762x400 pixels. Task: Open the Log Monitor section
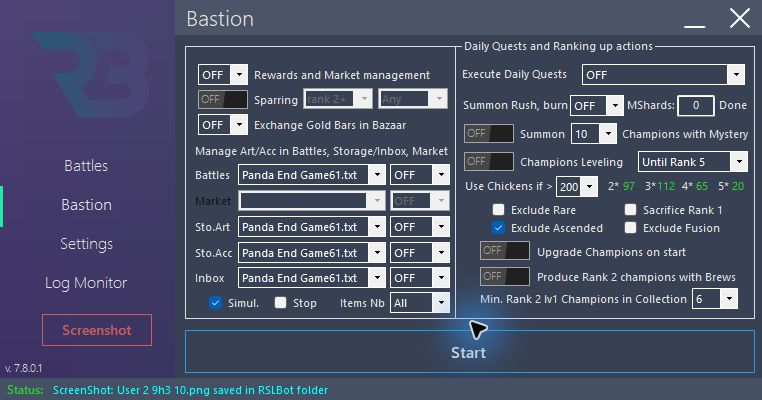[x=86, y=282]
